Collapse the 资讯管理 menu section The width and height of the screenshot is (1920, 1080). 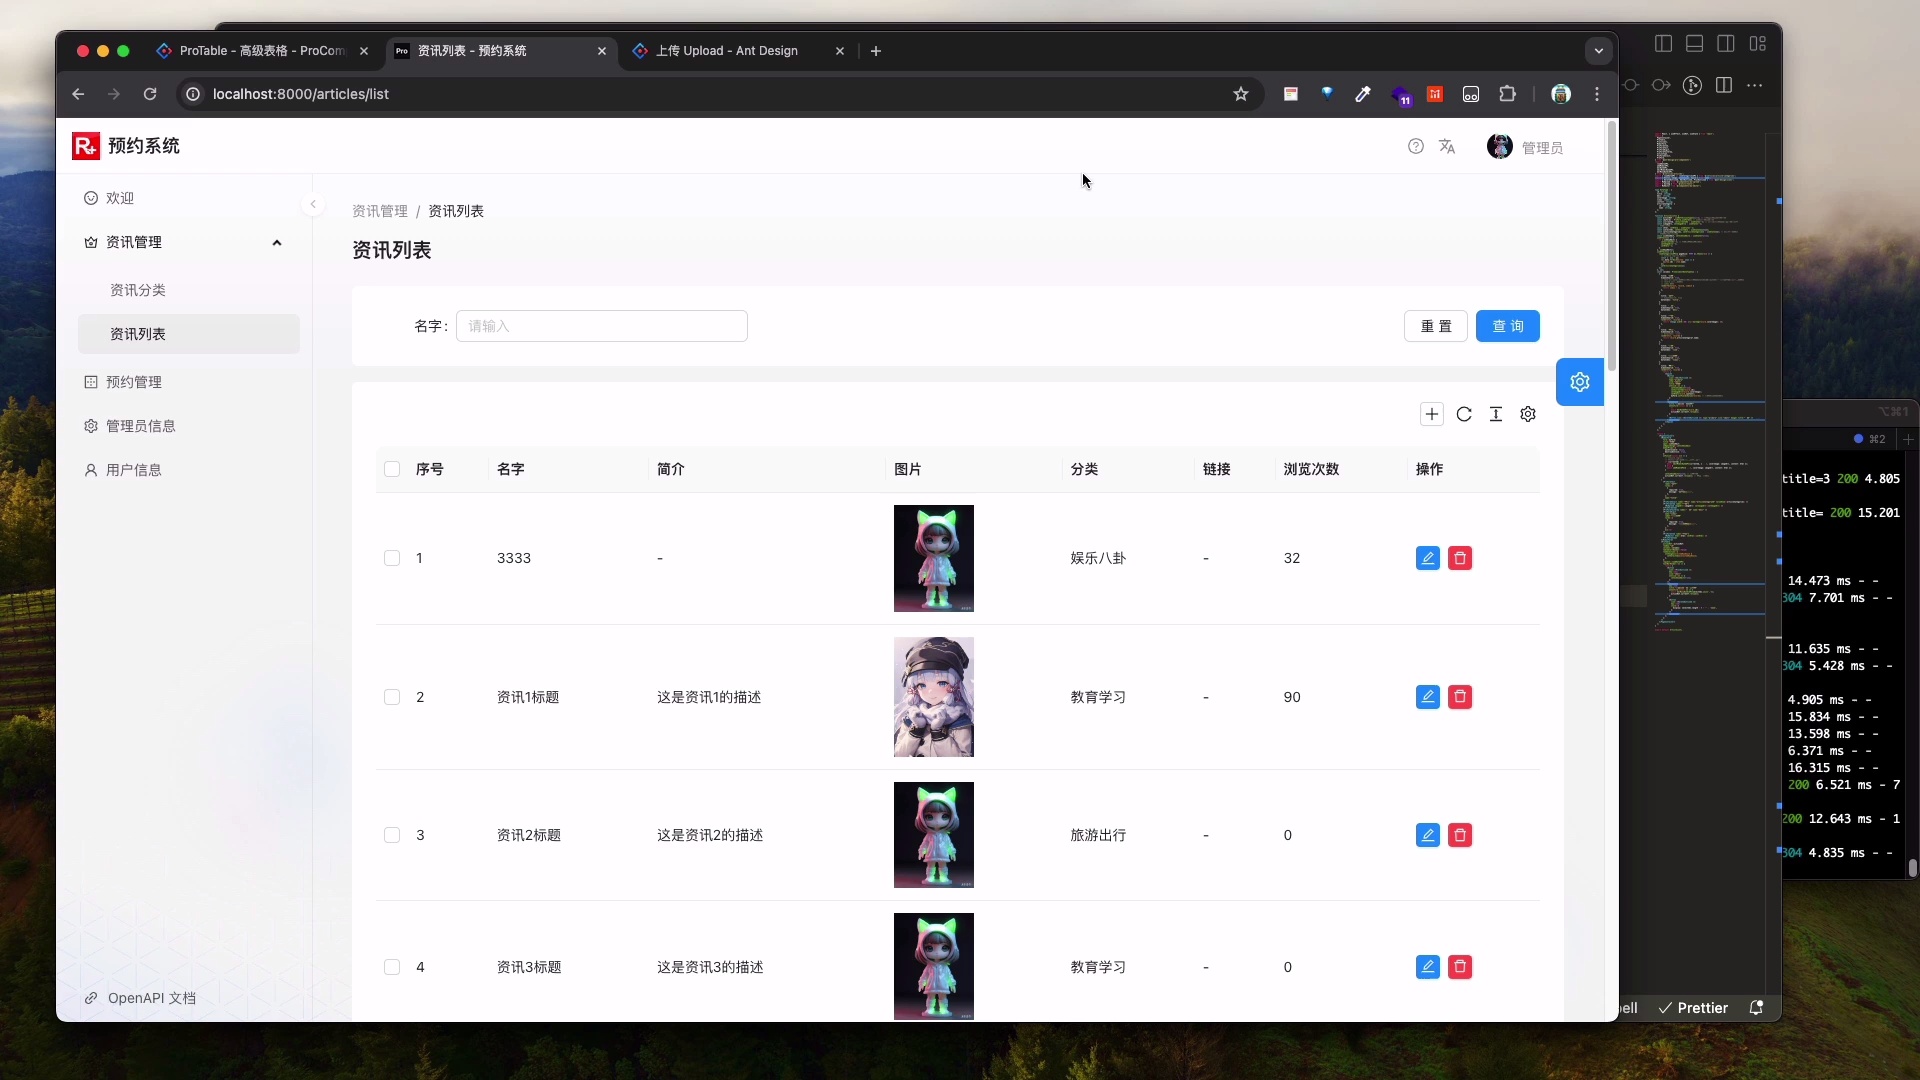pyautogui.click(x=277, y=242)
